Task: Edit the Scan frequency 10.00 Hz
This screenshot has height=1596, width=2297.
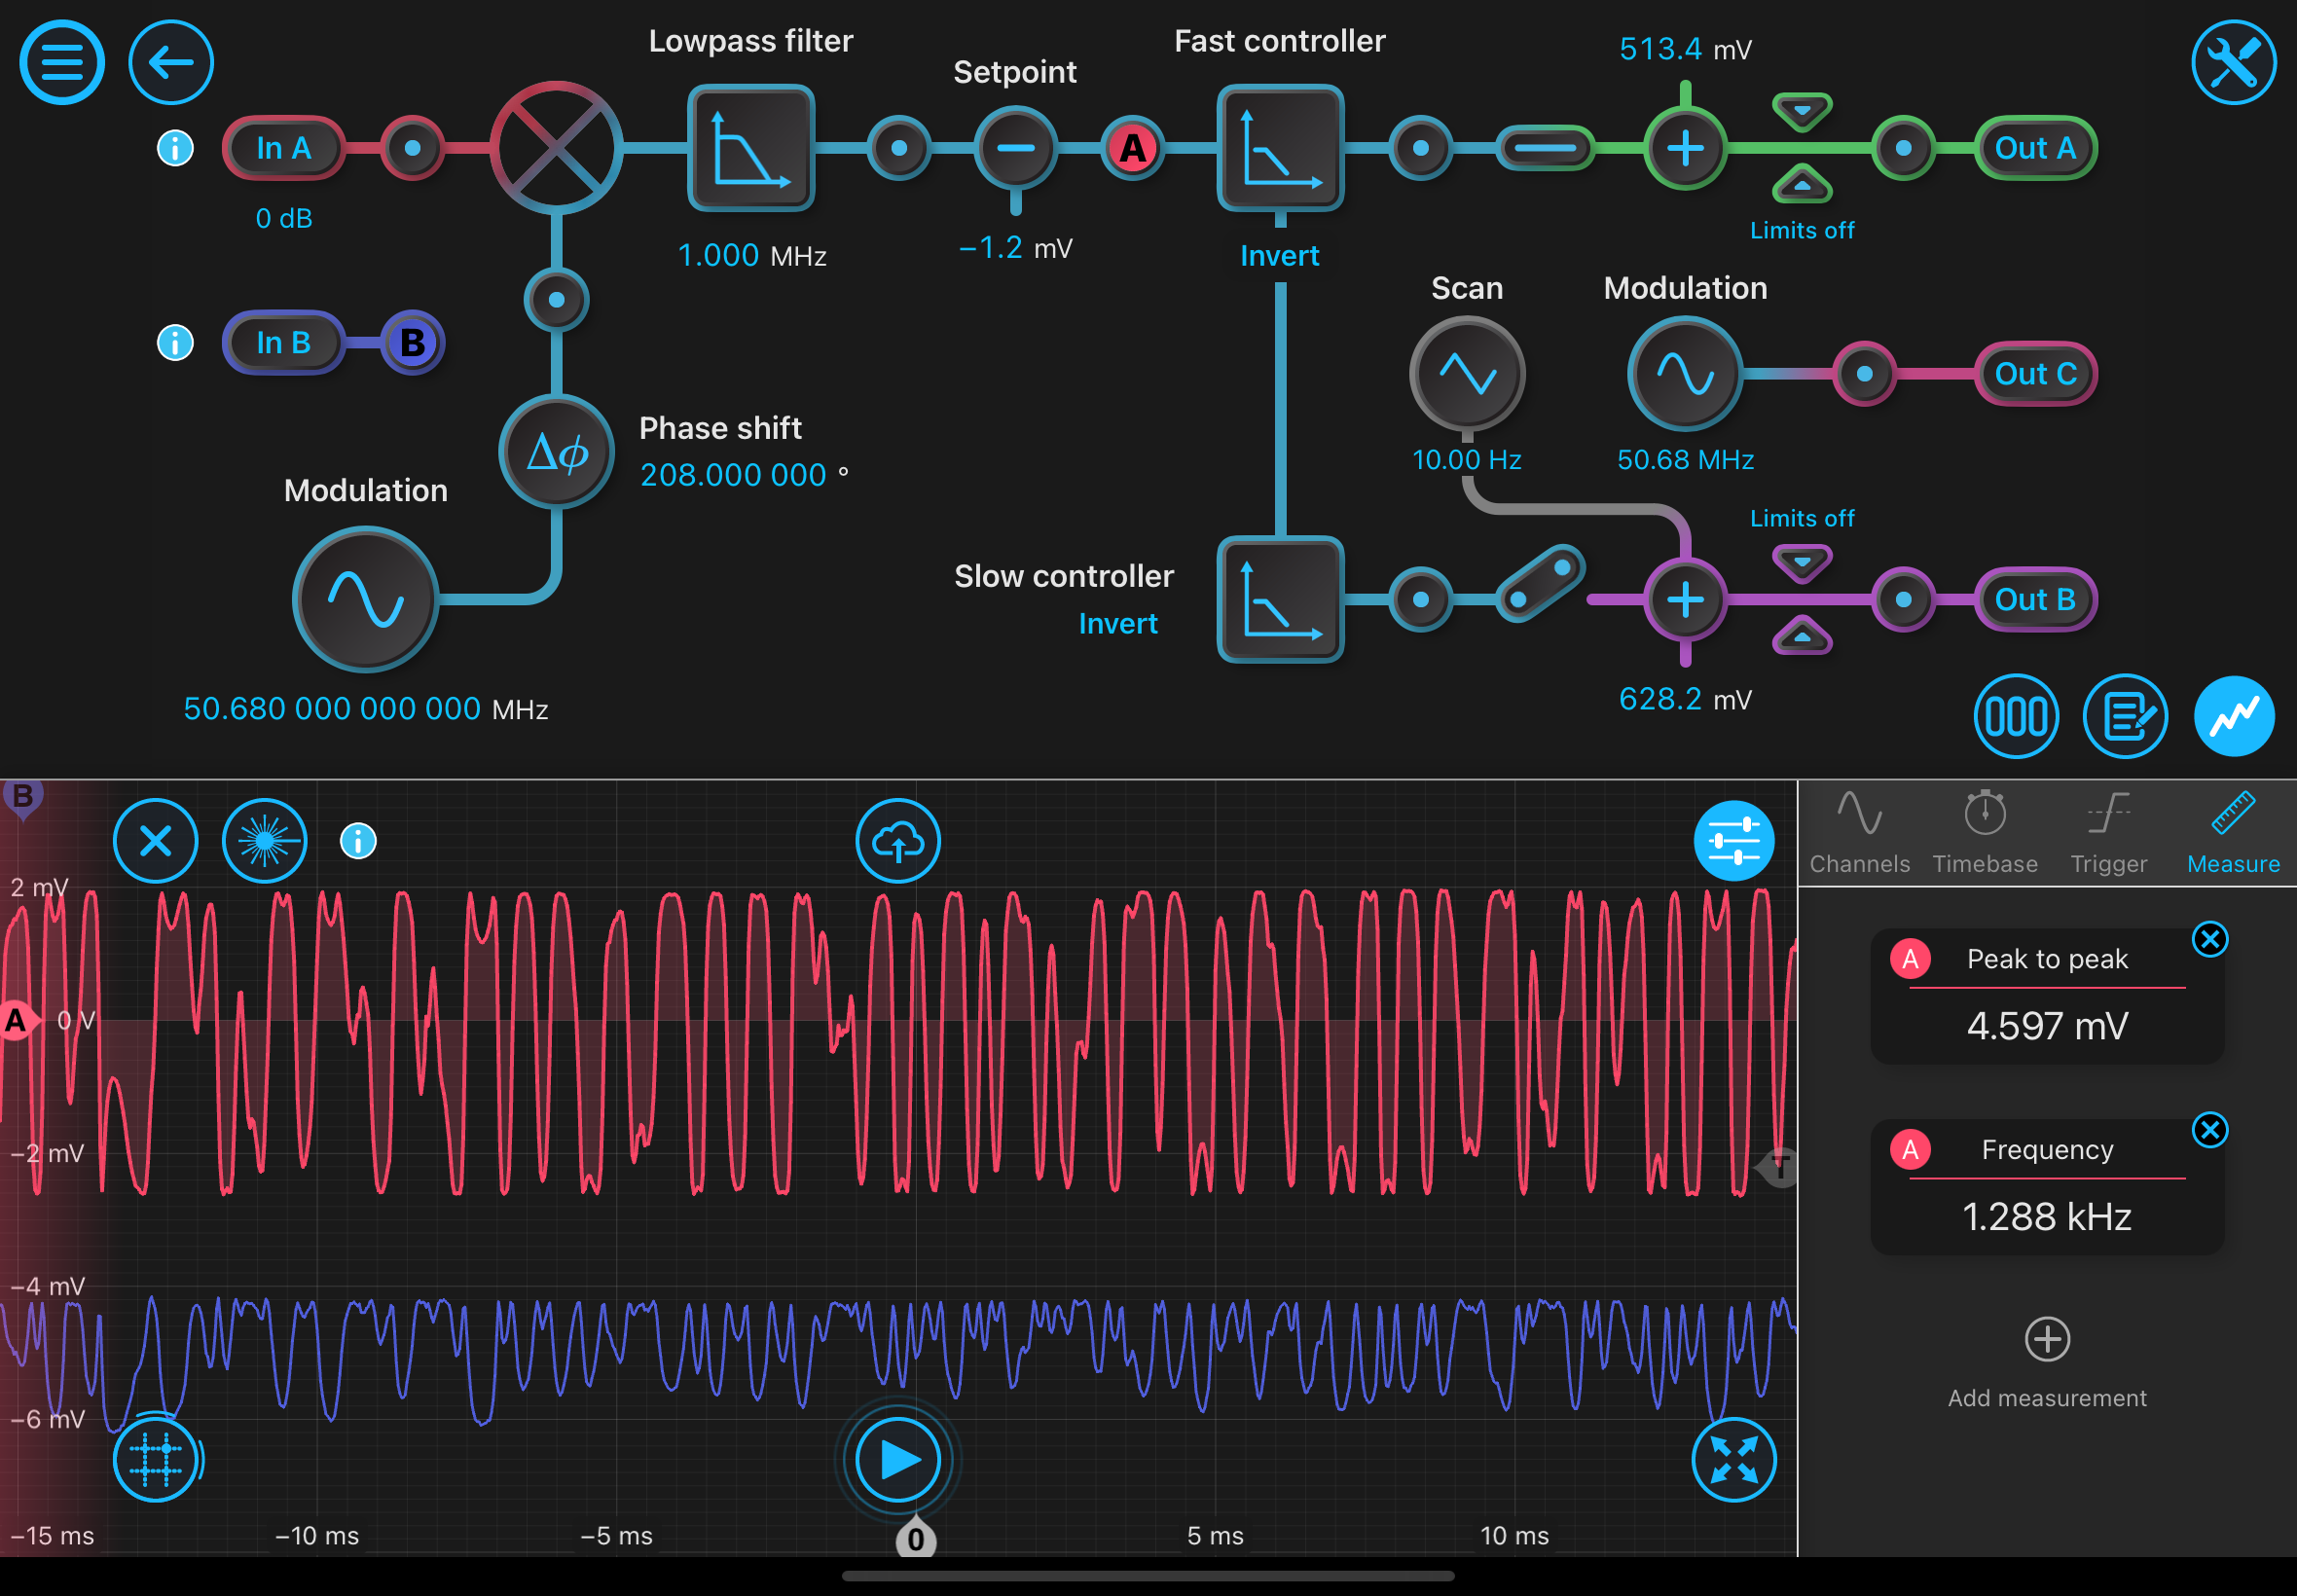Action: click(x=1467, y=460)
